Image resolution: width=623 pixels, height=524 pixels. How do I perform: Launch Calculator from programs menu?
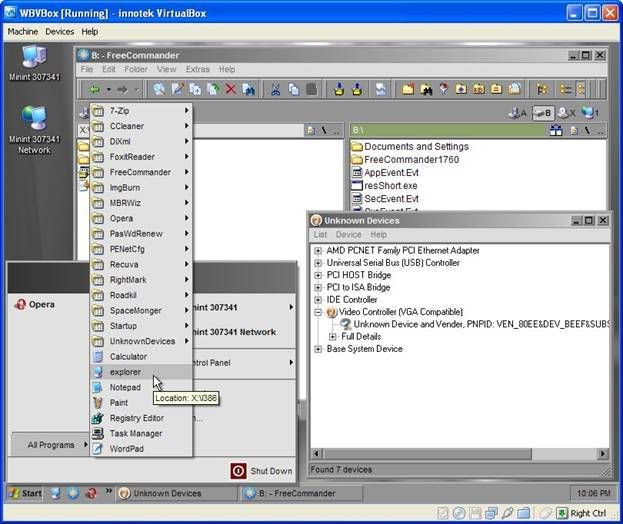tap(141, 357)
